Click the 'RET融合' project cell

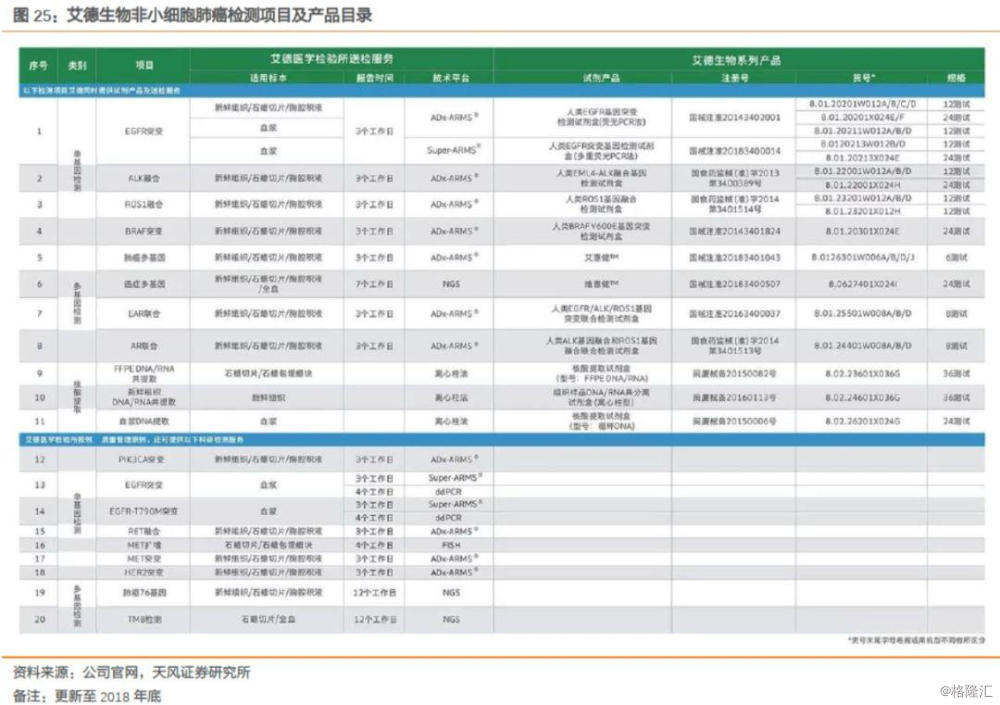pyautogui.click(x=144, y=531)
